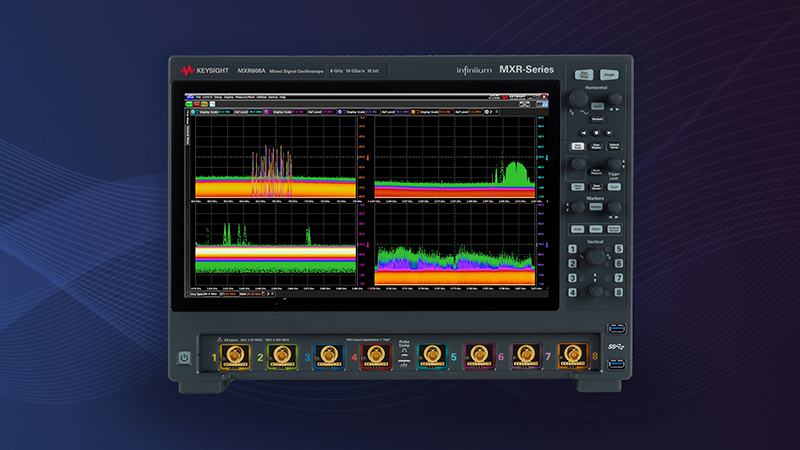Viewport: 800px width, 450px height.
Task: Open the Measure/Mark menu
Action: 245,97
